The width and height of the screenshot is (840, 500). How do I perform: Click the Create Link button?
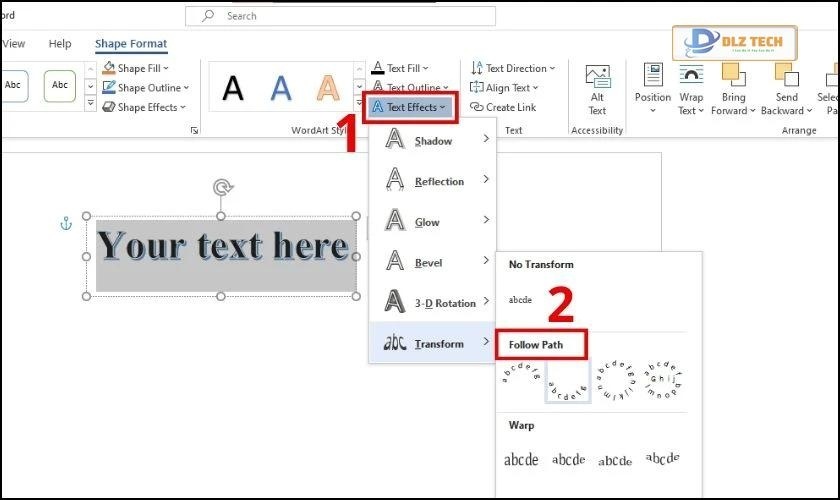pyautogui.click(x=510, y=107)
